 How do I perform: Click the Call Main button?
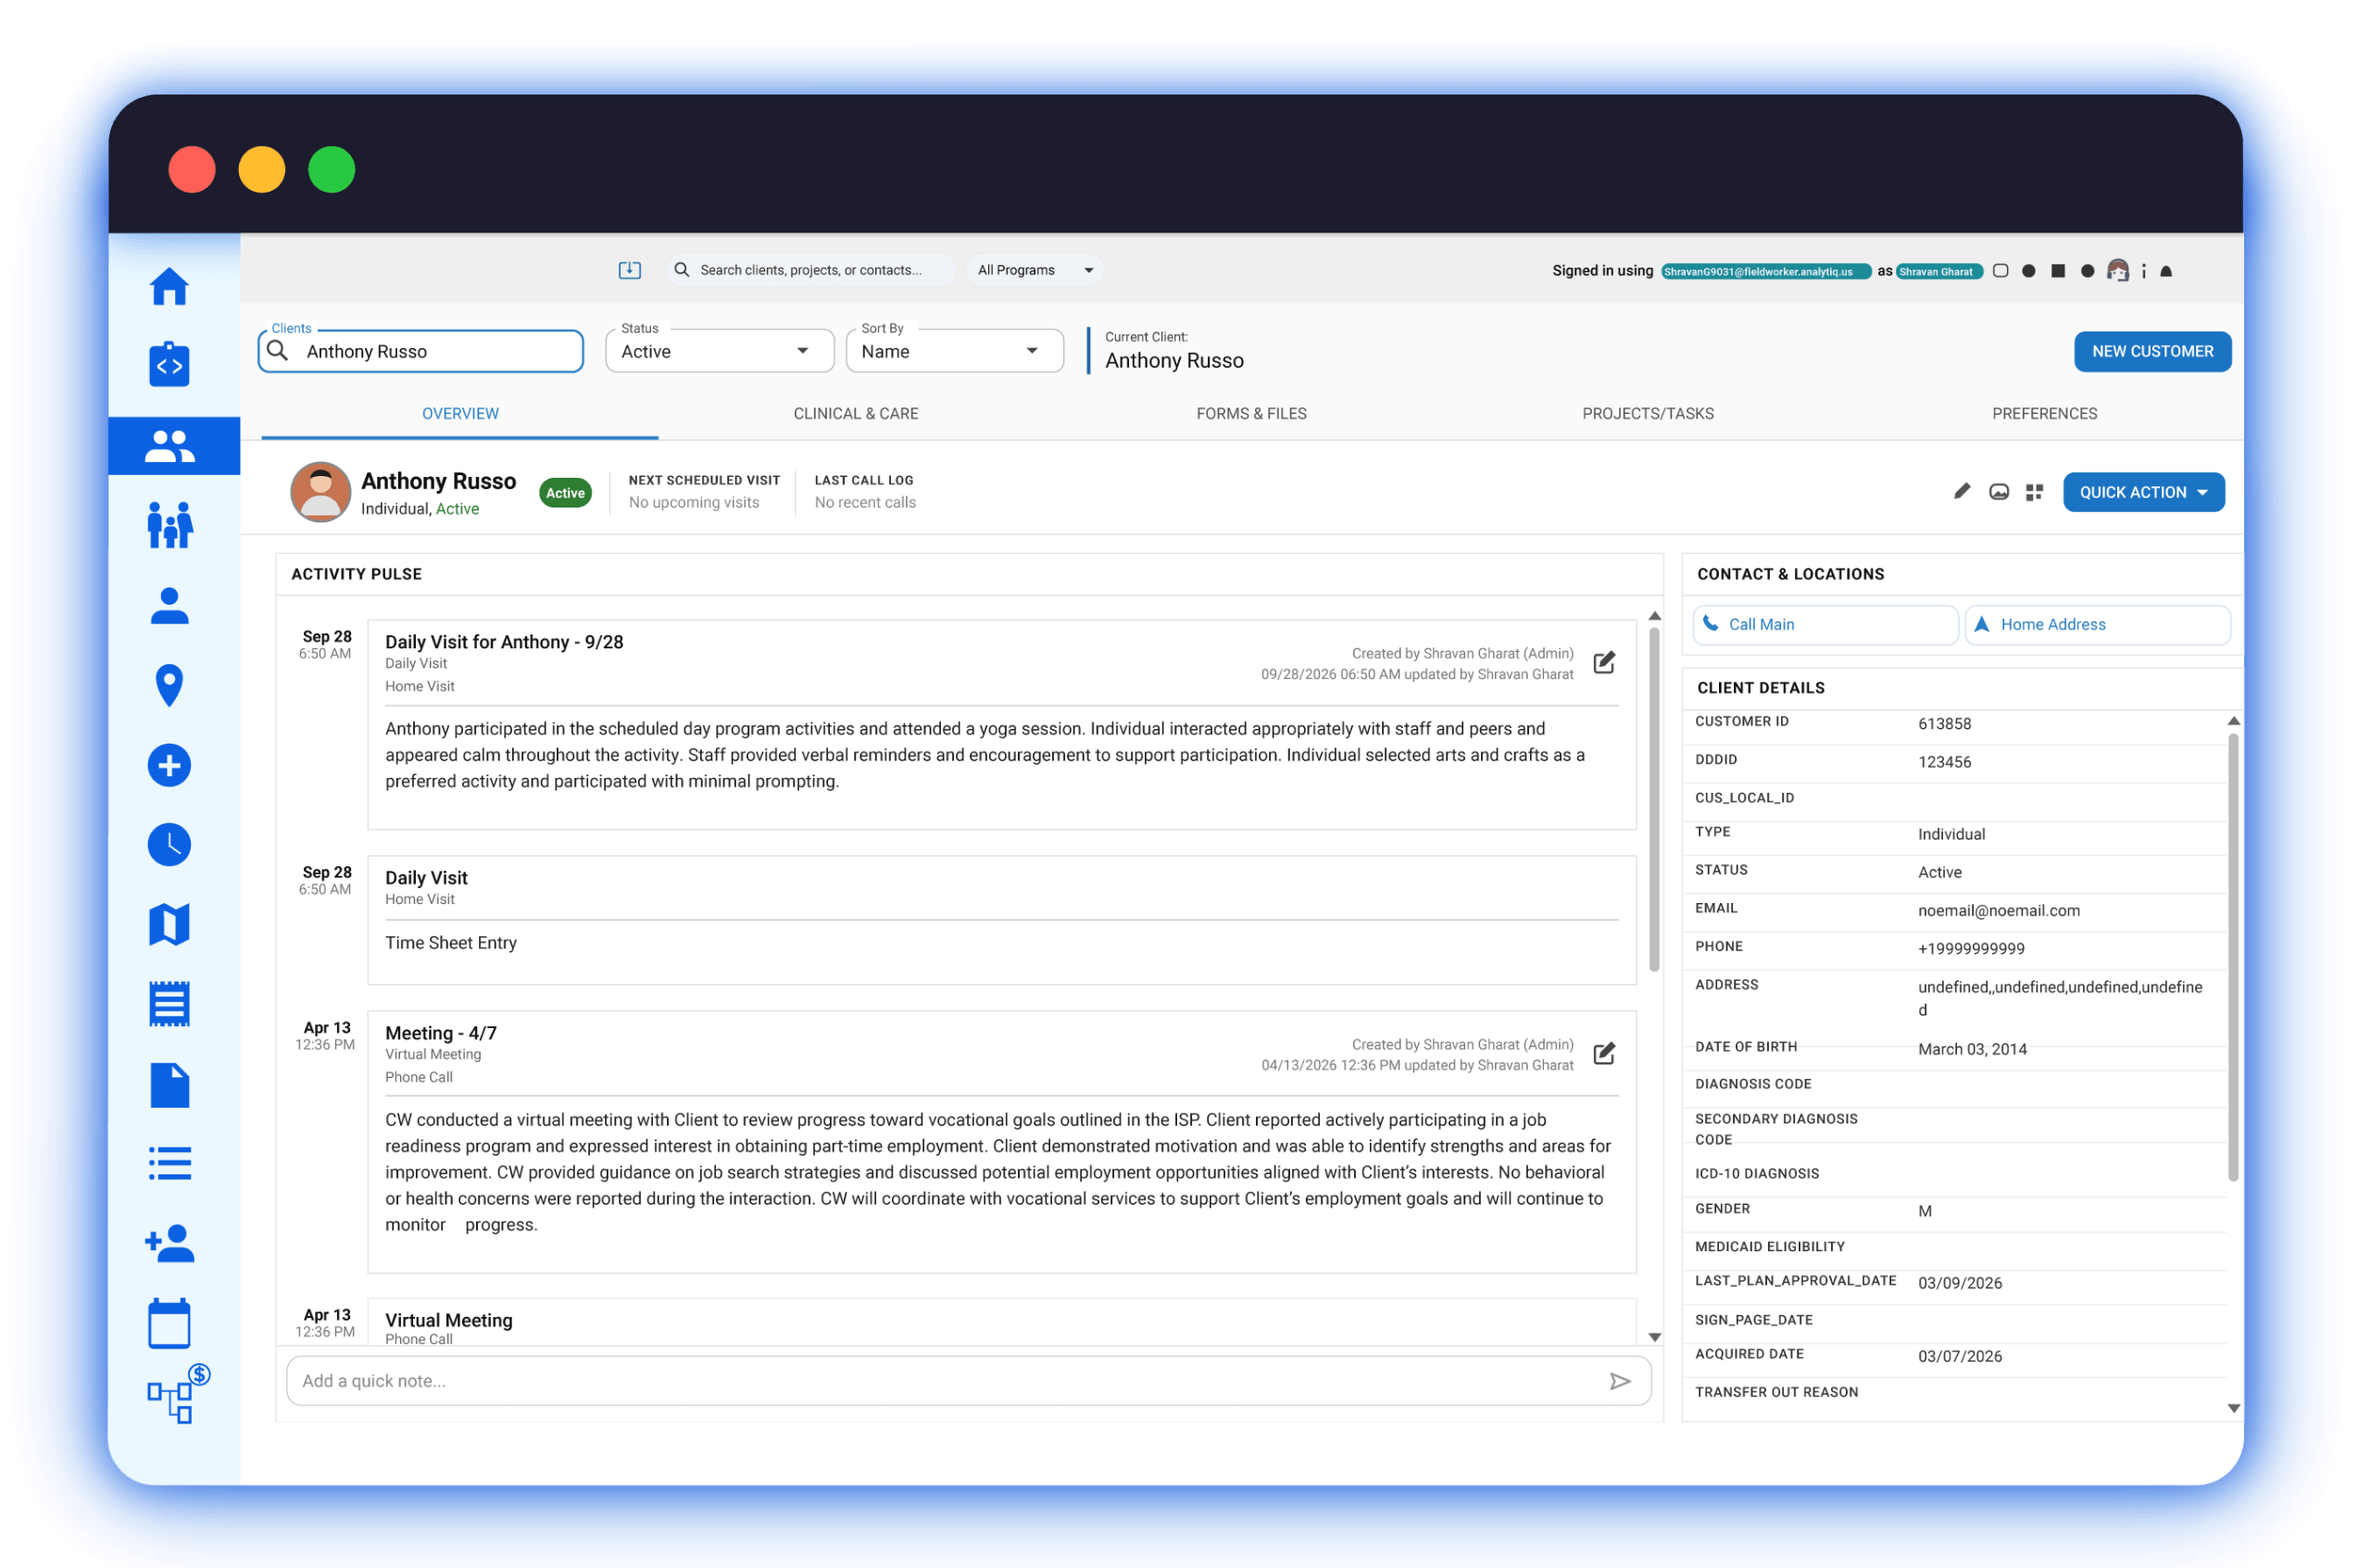tap(1825, 625)
